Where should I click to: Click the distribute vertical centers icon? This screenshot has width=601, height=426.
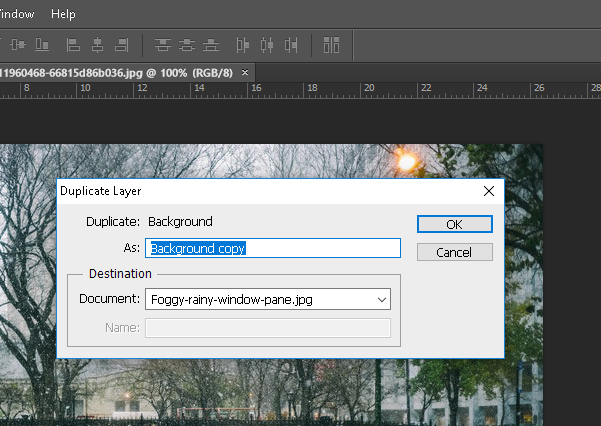(x=186, y=45)
